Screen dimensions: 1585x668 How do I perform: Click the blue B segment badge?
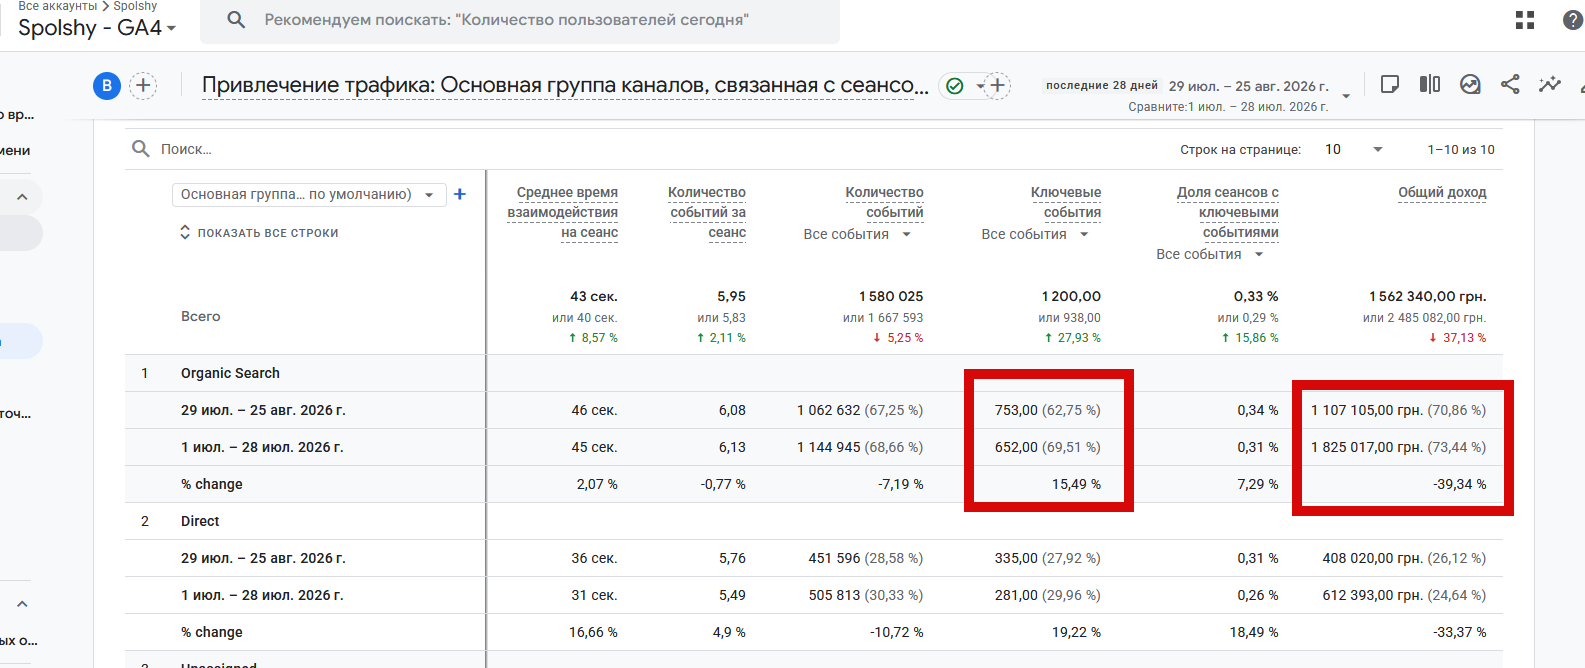[107, 86]
